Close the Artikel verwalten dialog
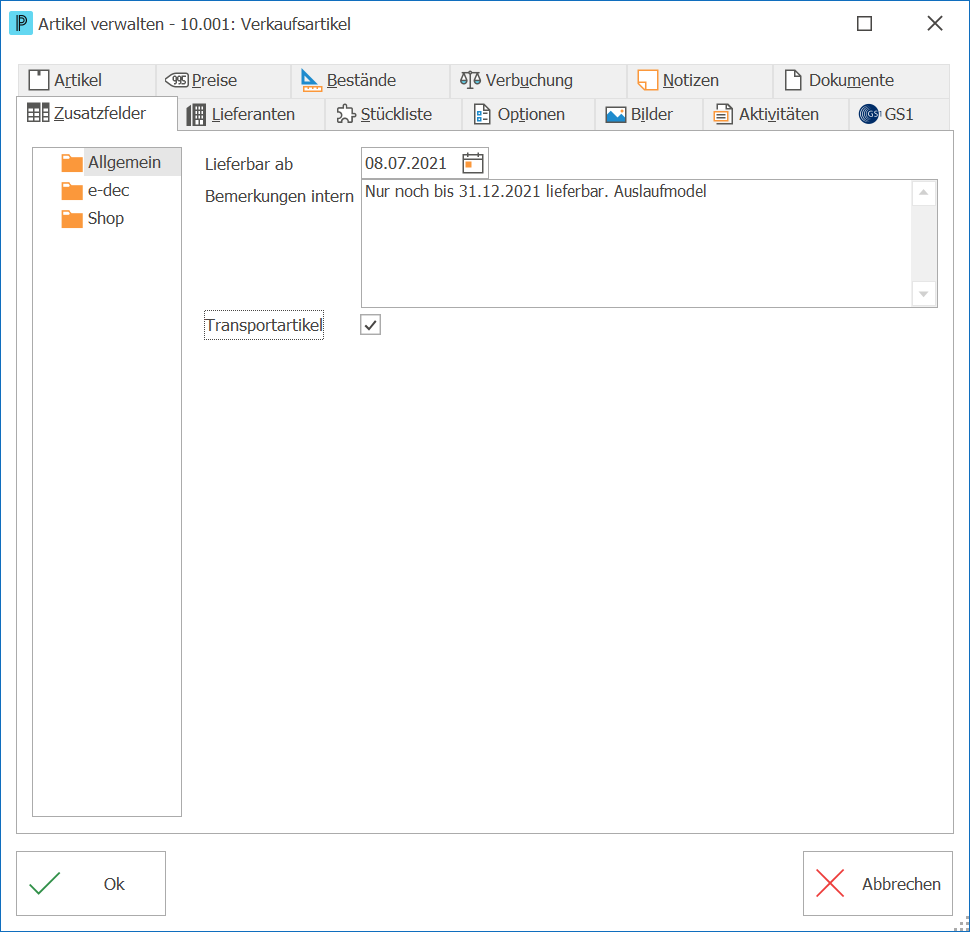Viewport: 970px width, 932px height. coord(935,24)
